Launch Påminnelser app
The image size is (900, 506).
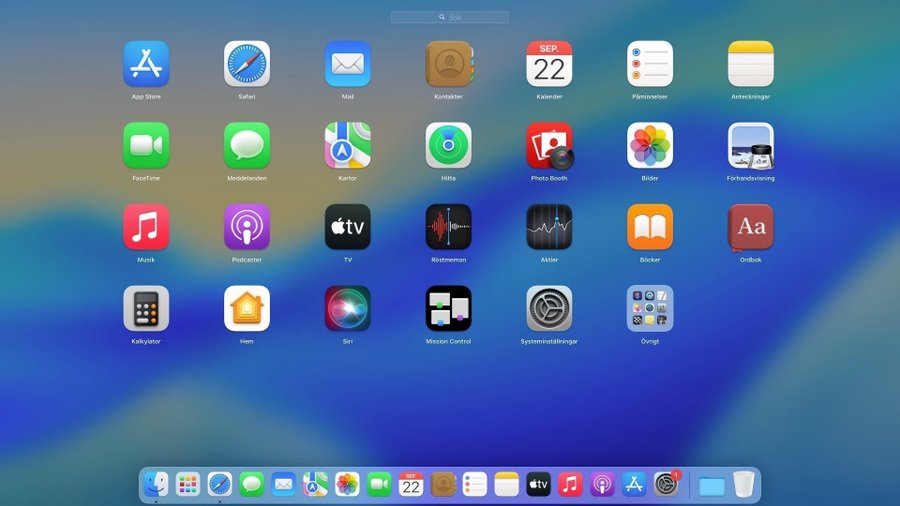click(650, 64)
